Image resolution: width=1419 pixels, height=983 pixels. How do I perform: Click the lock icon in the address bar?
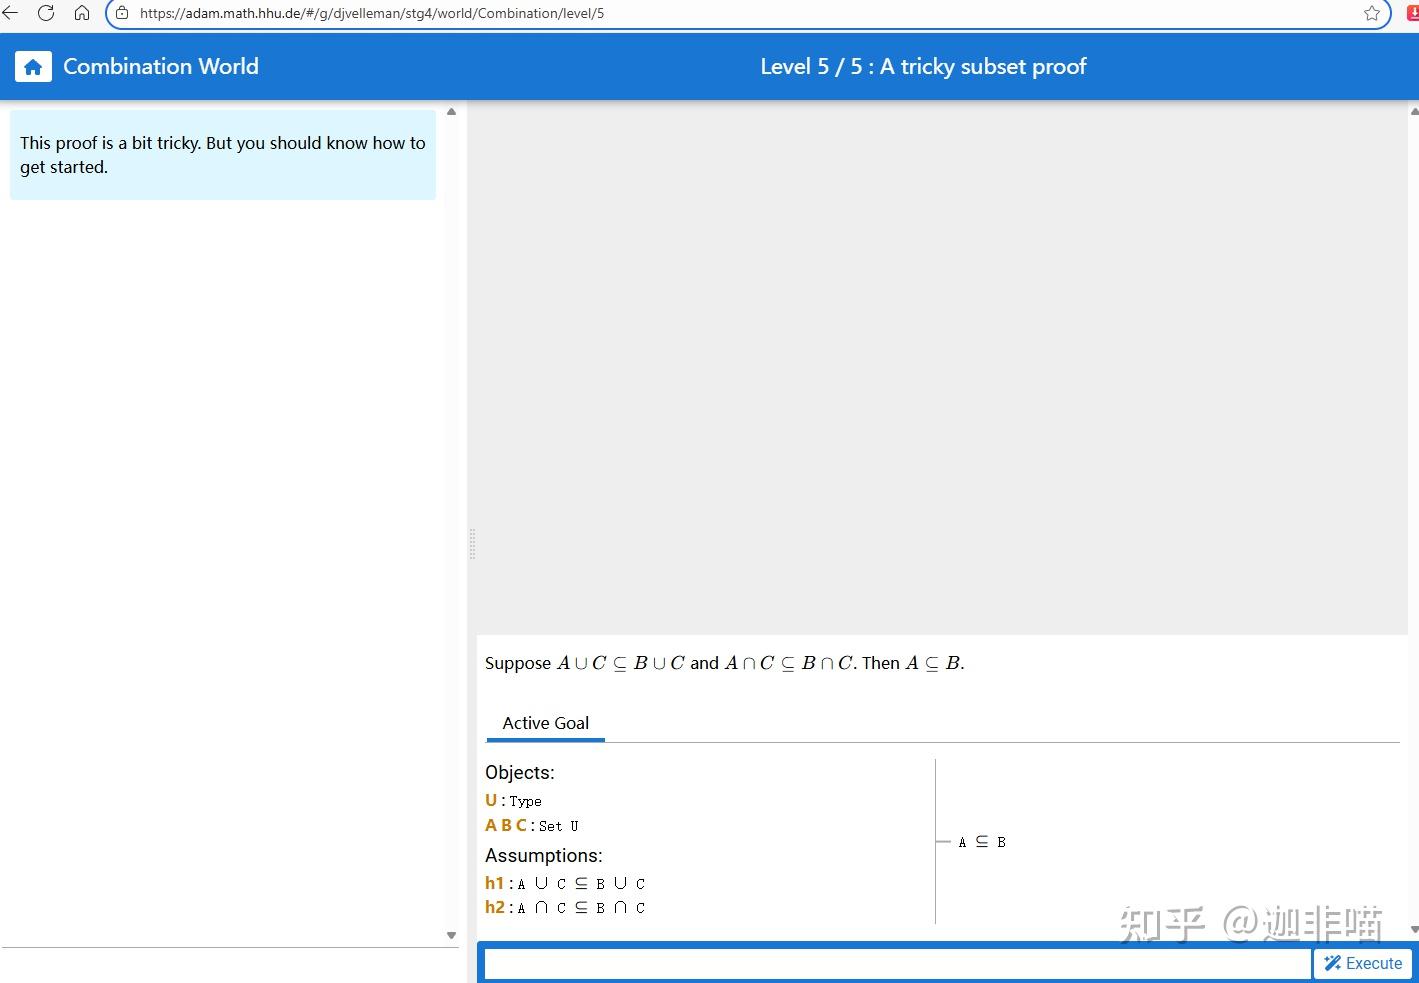click(x=121, y=13)
